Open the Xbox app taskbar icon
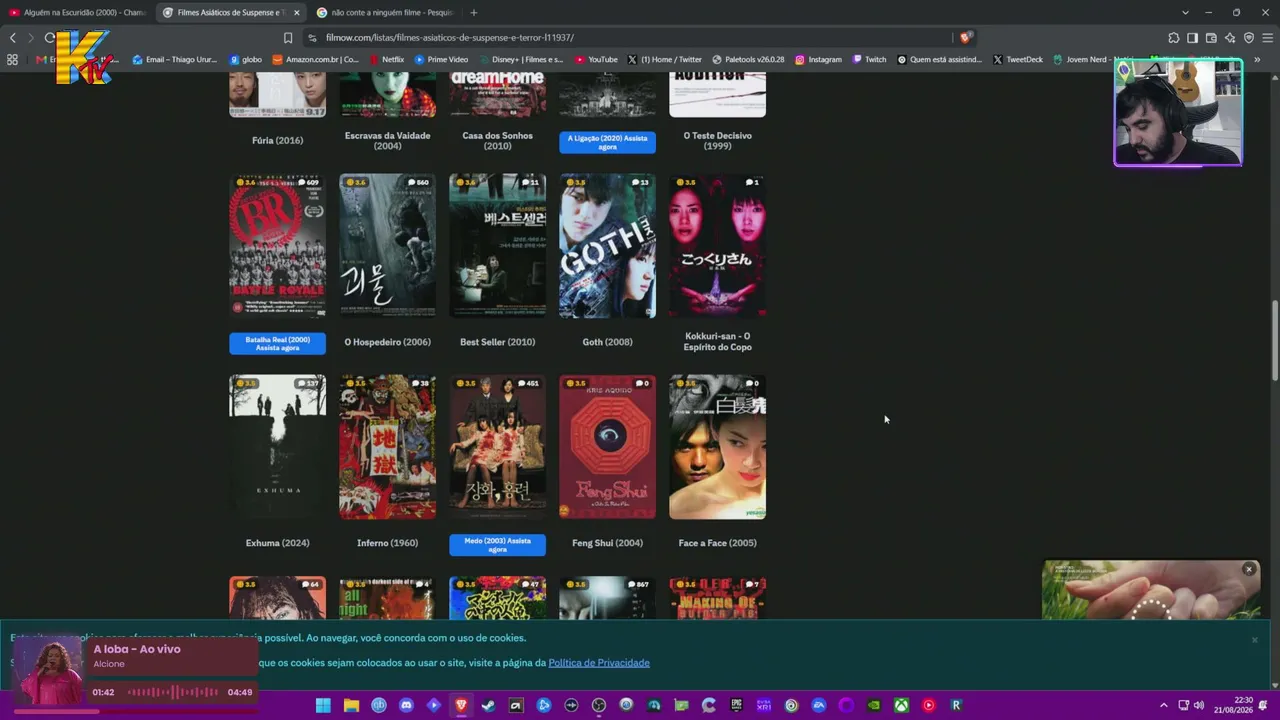 [901, 705]
